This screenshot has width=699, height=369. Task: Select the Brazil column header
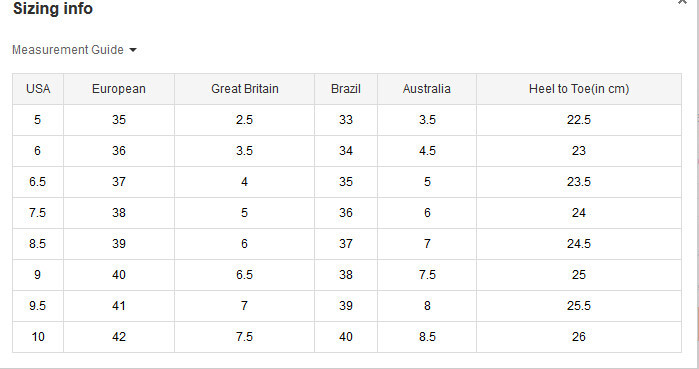[346, 89]
